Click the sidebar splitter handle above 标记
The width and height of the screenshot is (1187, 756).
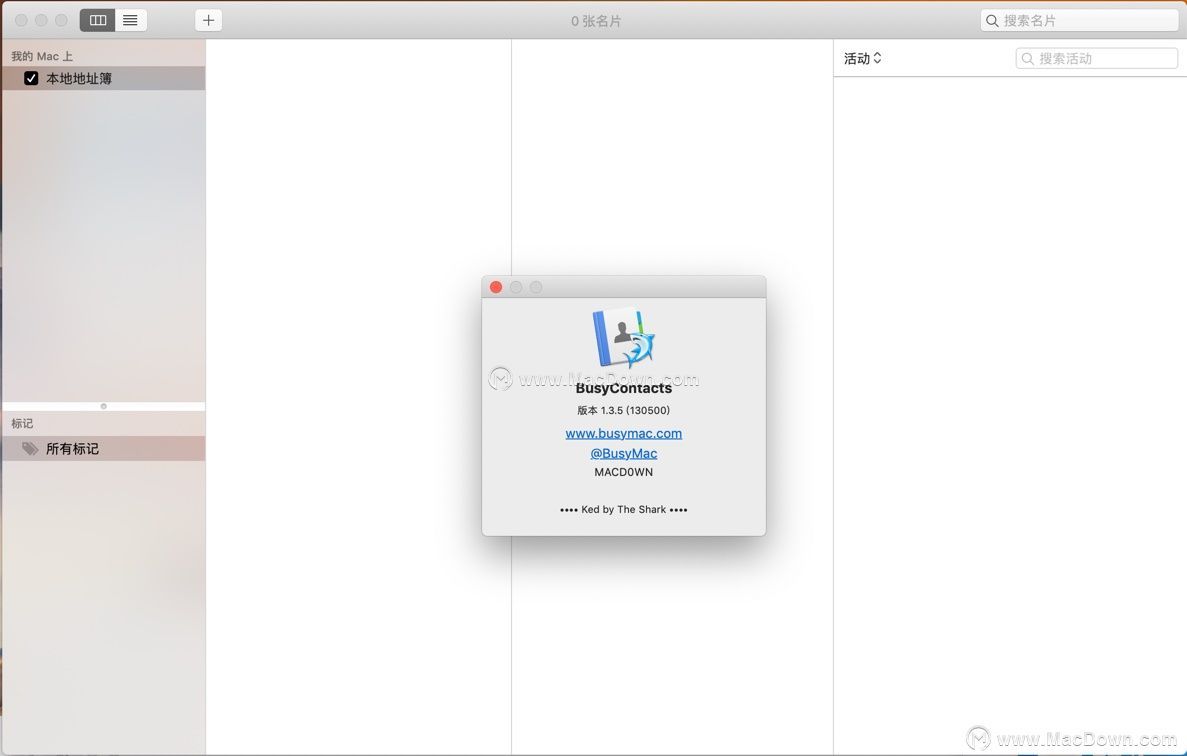[x=104, y=406]
